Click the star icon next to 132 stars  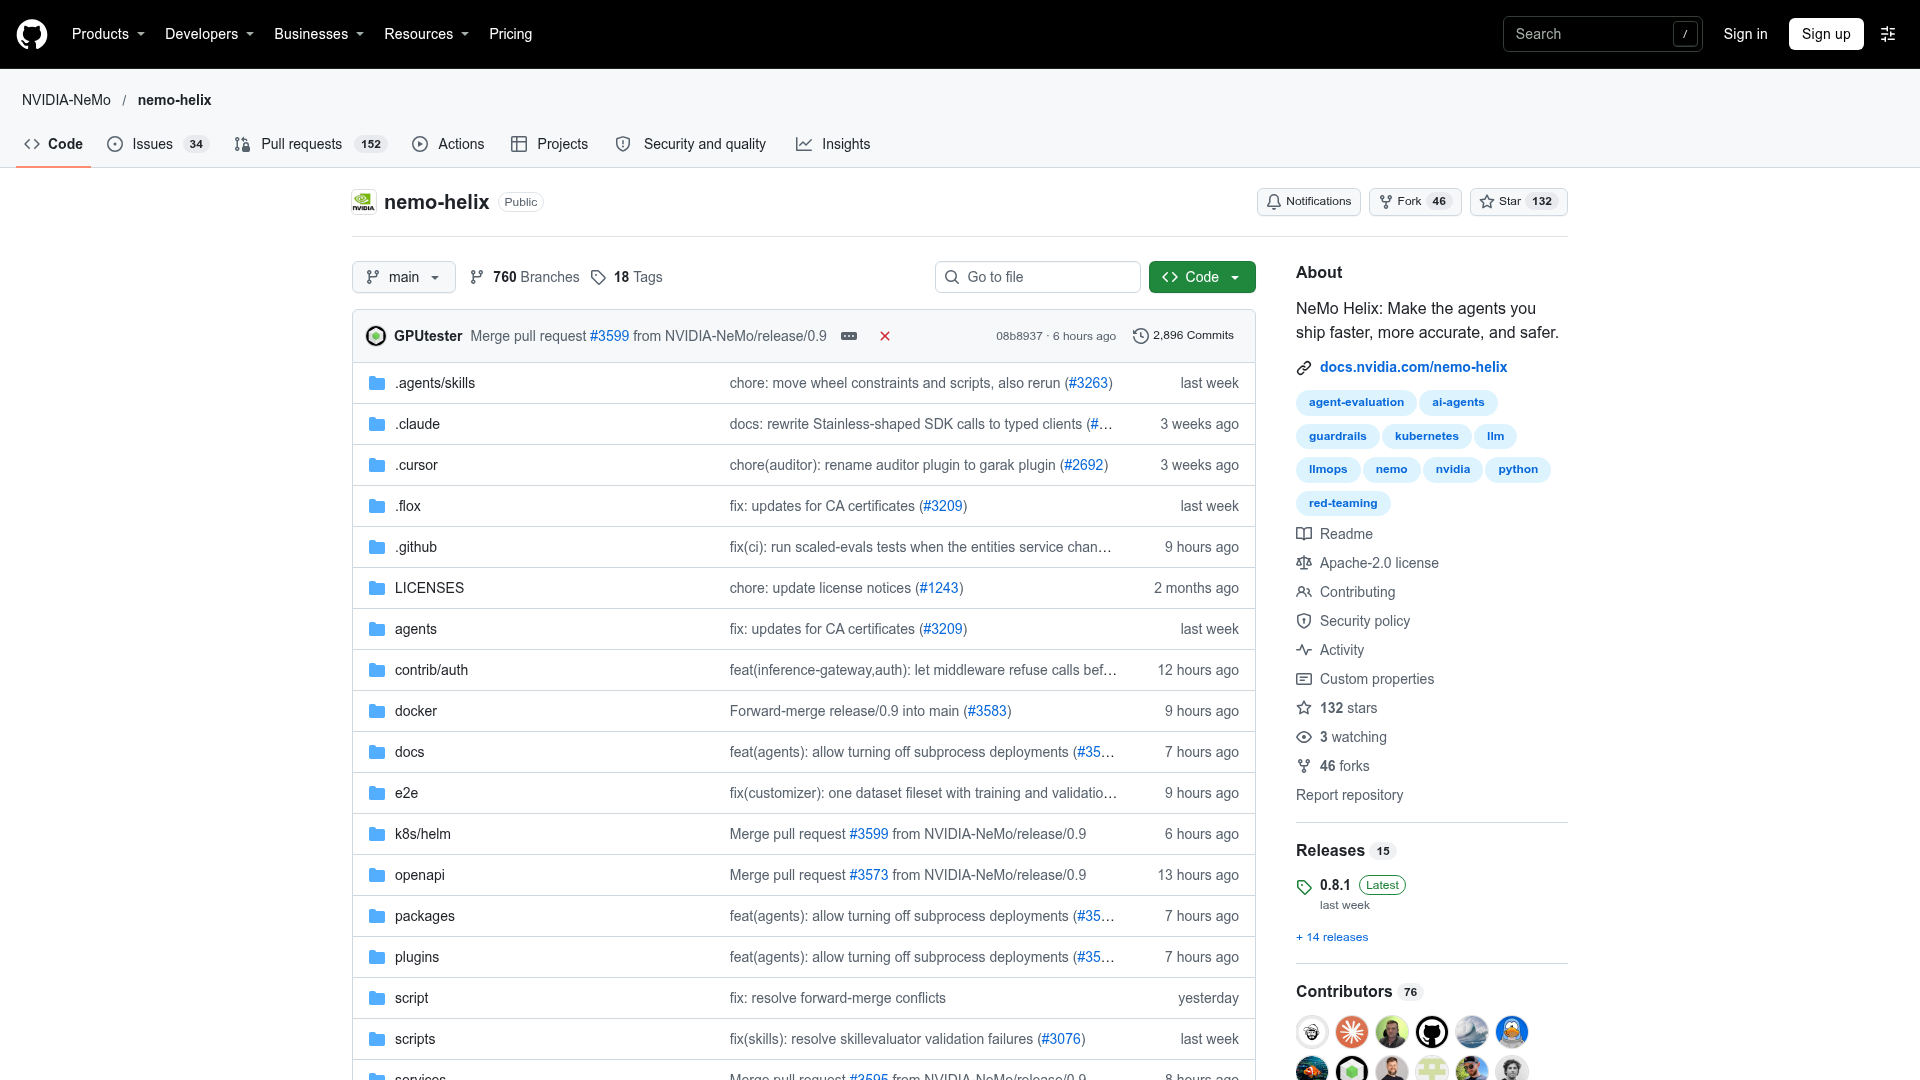pyautogui.click(x=1304, y=708)
